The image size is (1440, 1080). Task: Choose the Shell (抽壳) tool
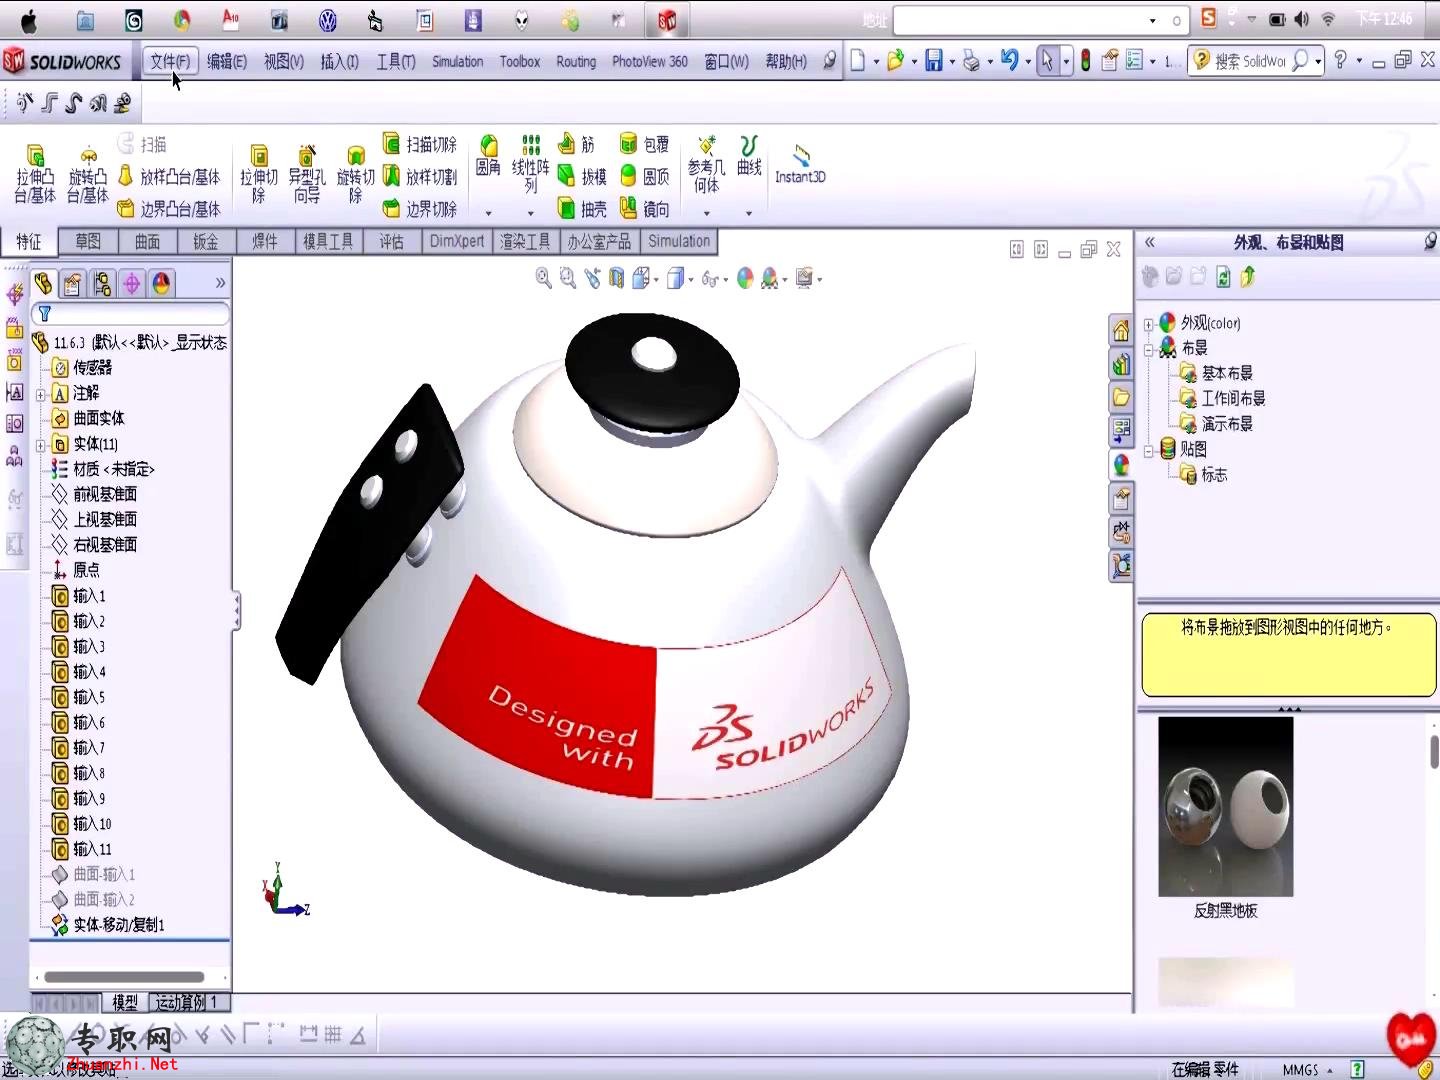click(582, 209)
